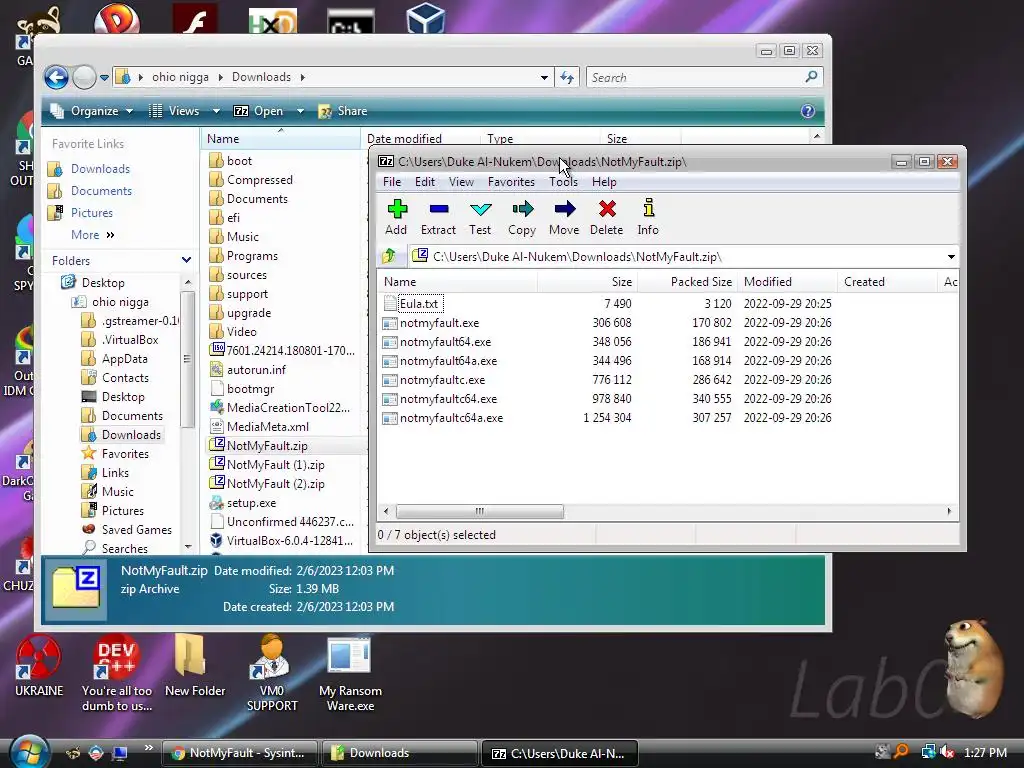
Task: Click the Open button in Explorer toolbar
Action: pyautogui.click(x=259, y=111)
